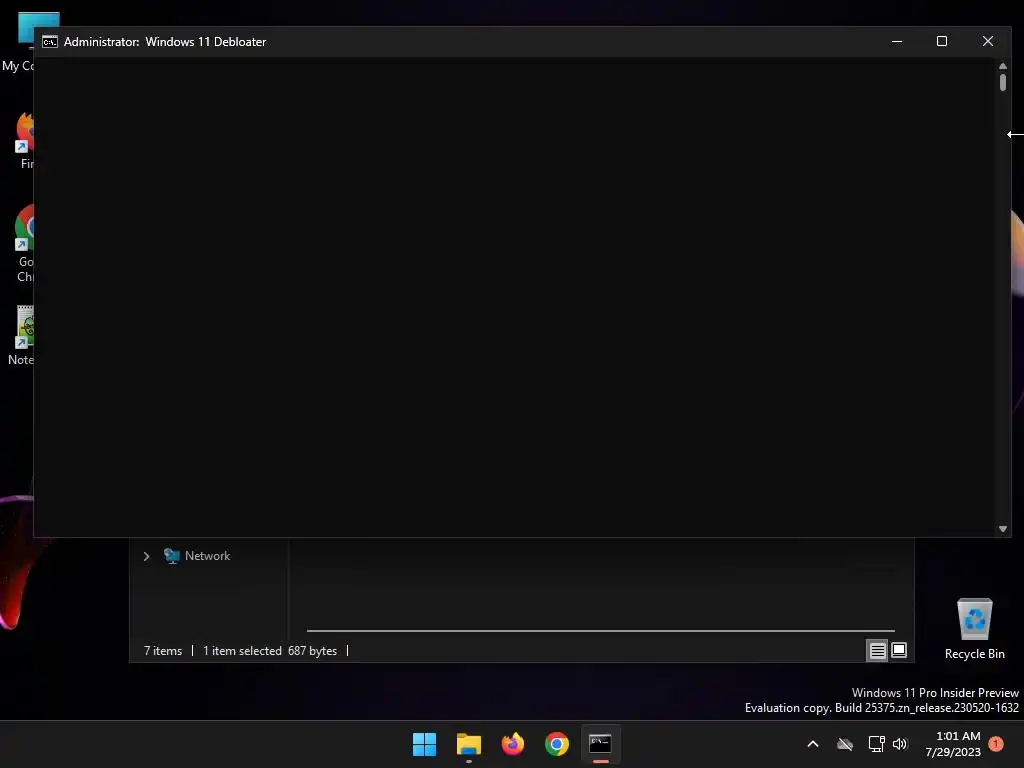Open File Explorer from the taskbar
Image resolution: width=1024 pixels, height=768 pixels.
coord(469,744)
